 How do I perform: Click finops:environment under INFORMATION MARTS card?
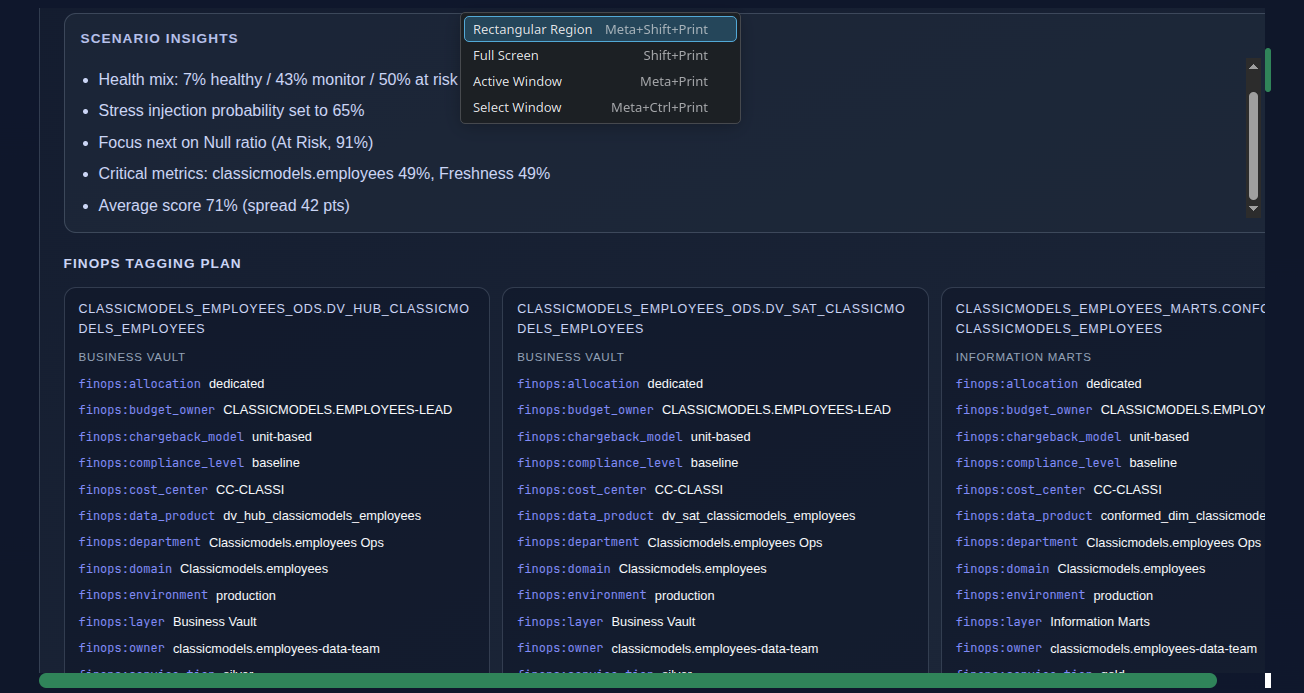pos(1021,594)
